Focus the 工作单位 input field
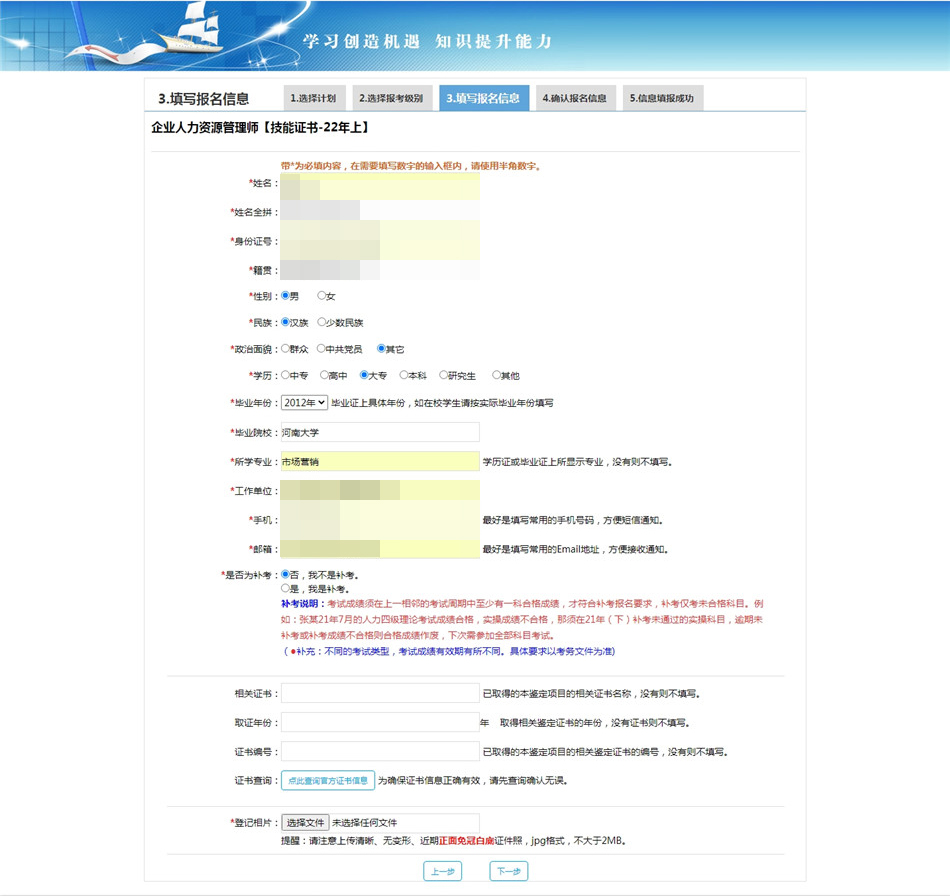Screen dimensions: 950x896 click(x=380, y=490)
